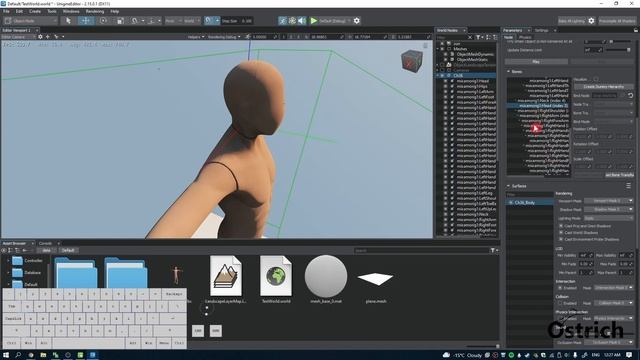
Task: Collapse the Bones section
Action: [x=509, y=71]
